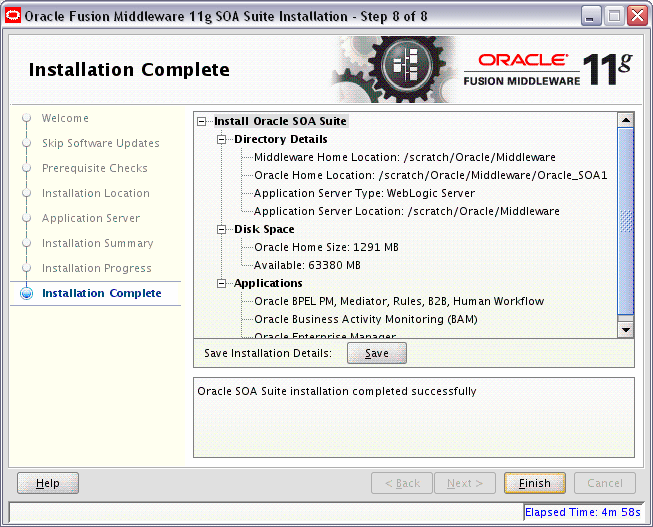Click the Oracle icon in the title bar

(12, 16)
